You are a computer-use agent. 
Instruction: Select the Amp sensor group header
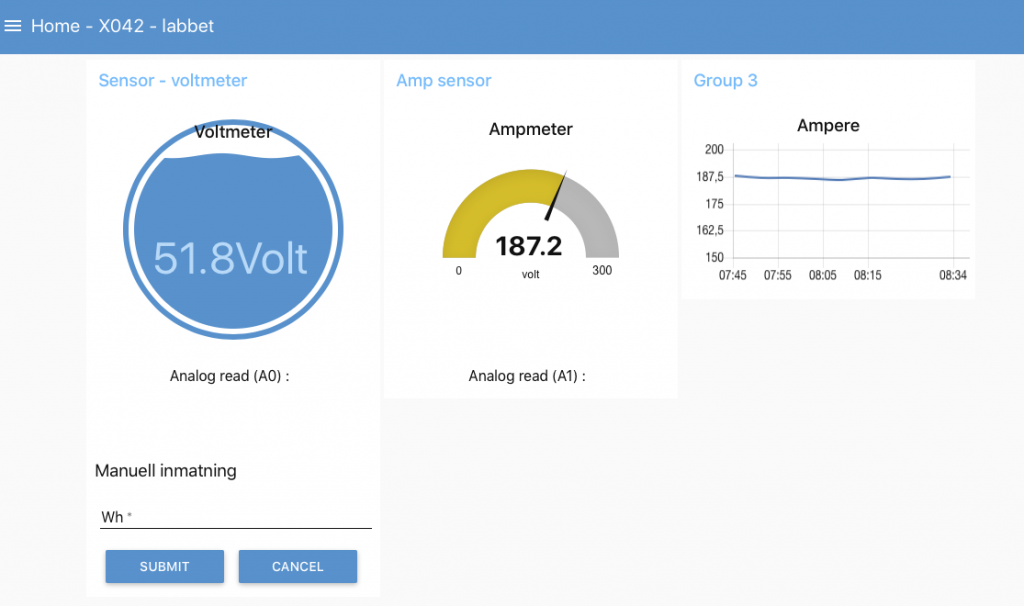coord(443,80)
